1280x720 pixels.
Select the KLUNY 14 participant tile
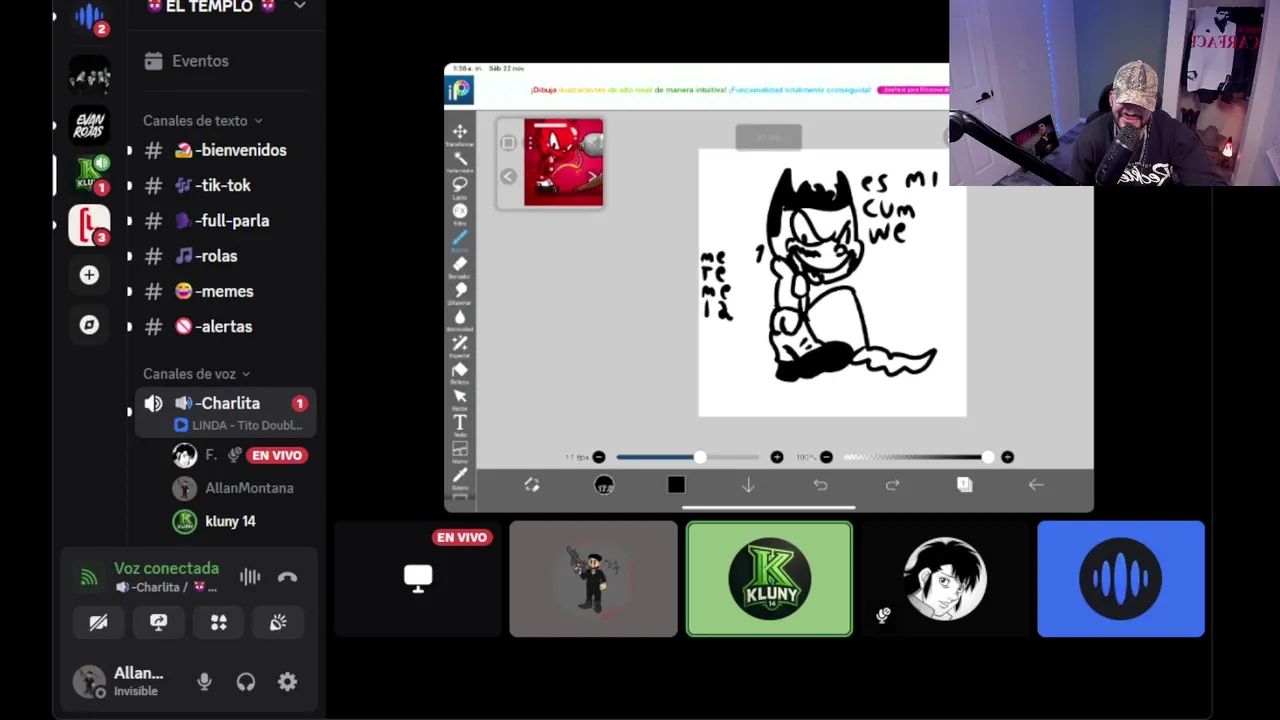click(x=769, y=579)
